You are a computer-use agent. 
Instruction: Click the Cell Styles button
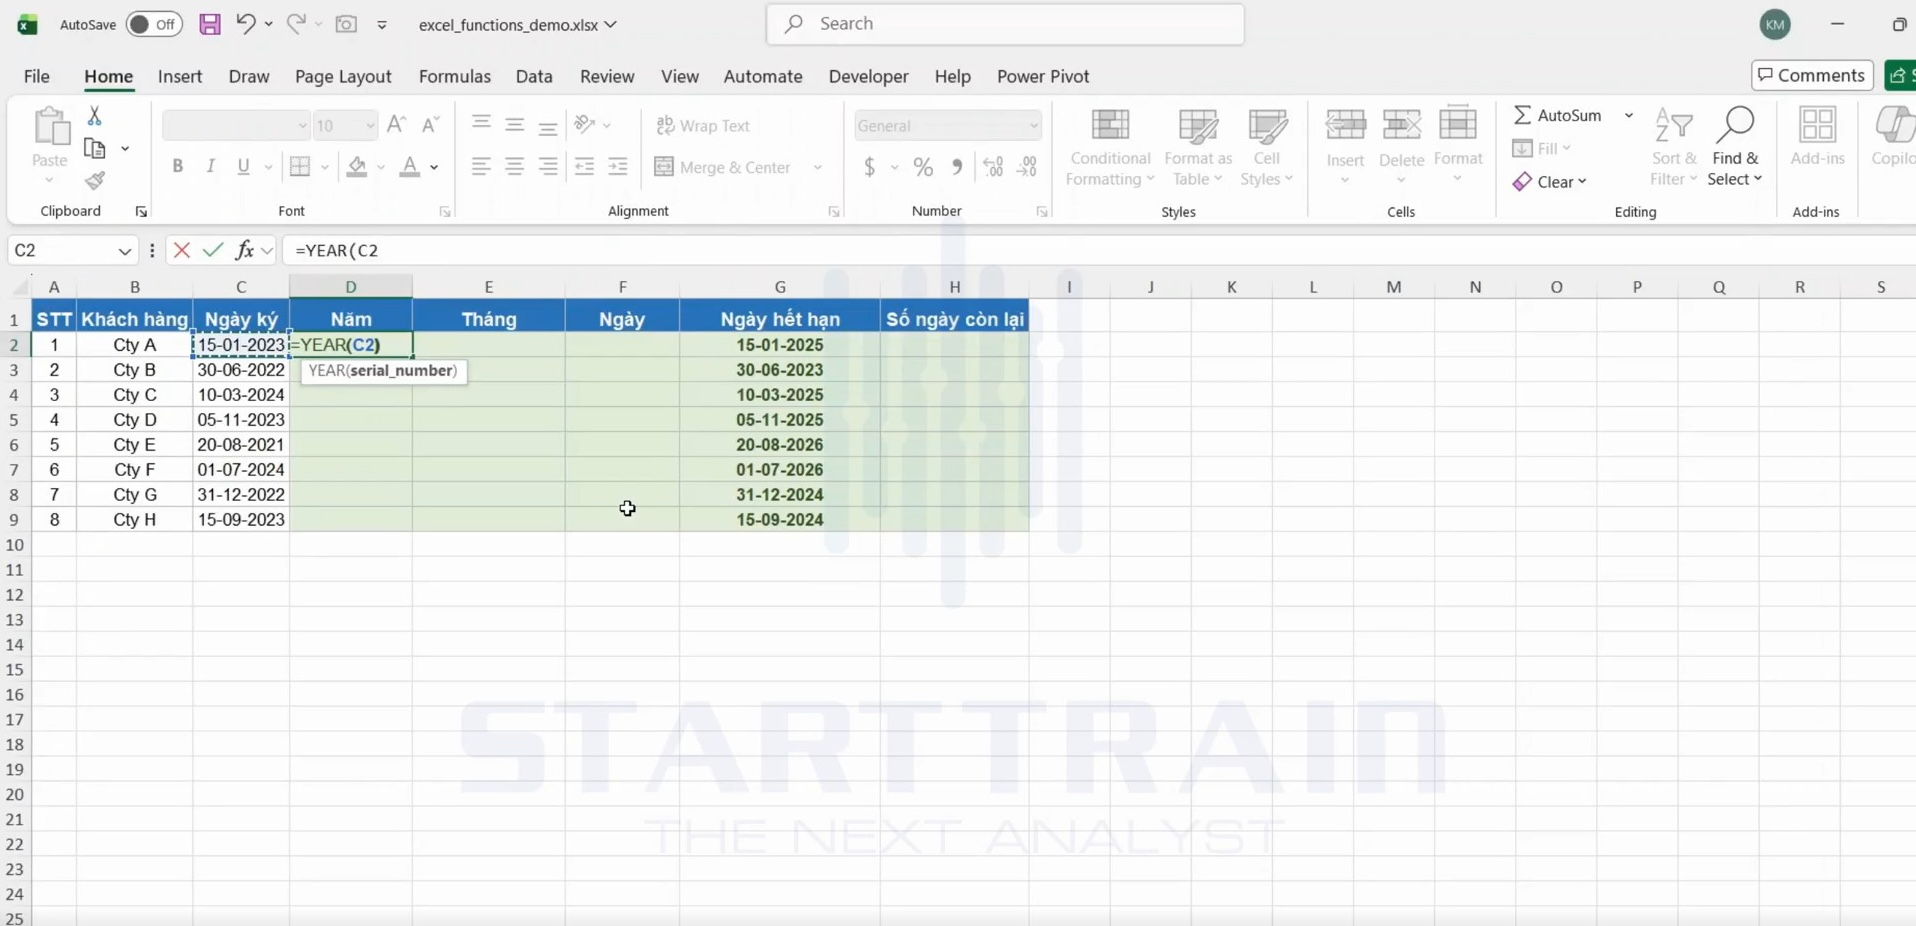(1267, 147)
